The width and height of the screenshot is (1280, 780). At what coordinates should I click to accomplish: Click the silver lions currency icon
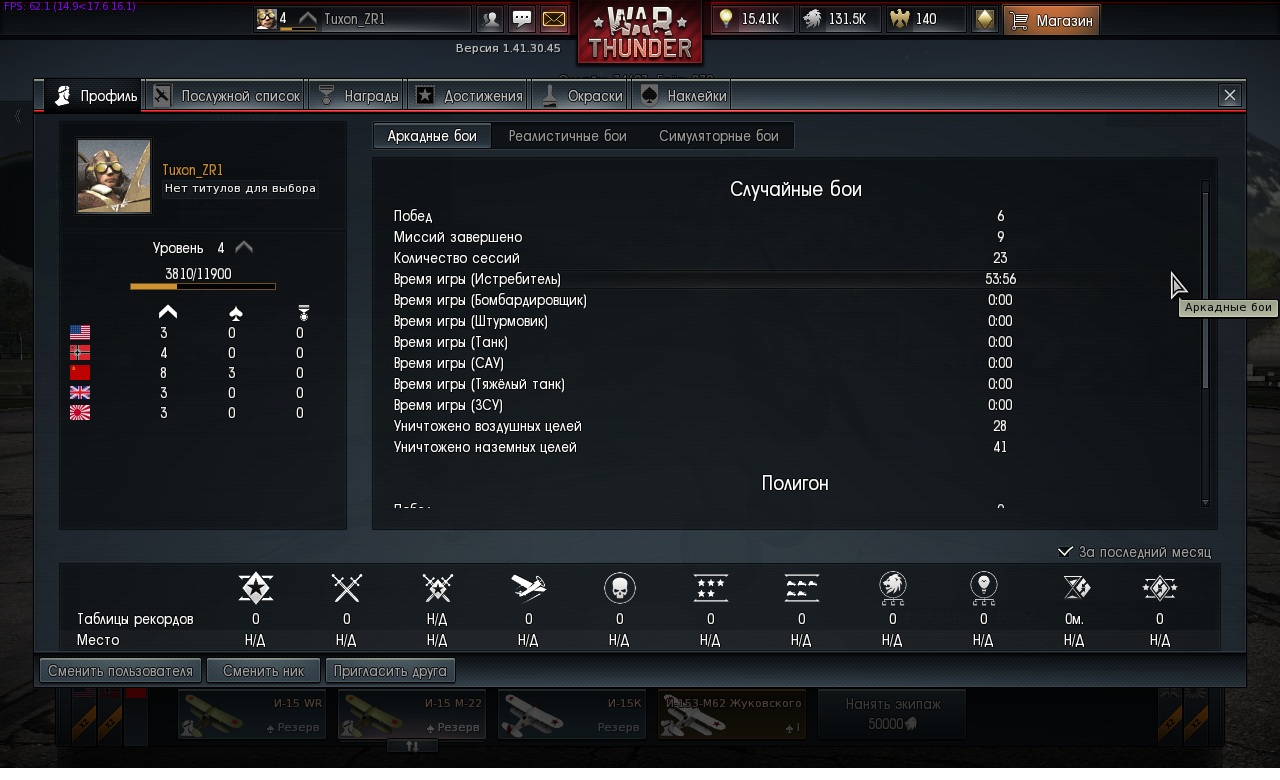click(813, 19)
